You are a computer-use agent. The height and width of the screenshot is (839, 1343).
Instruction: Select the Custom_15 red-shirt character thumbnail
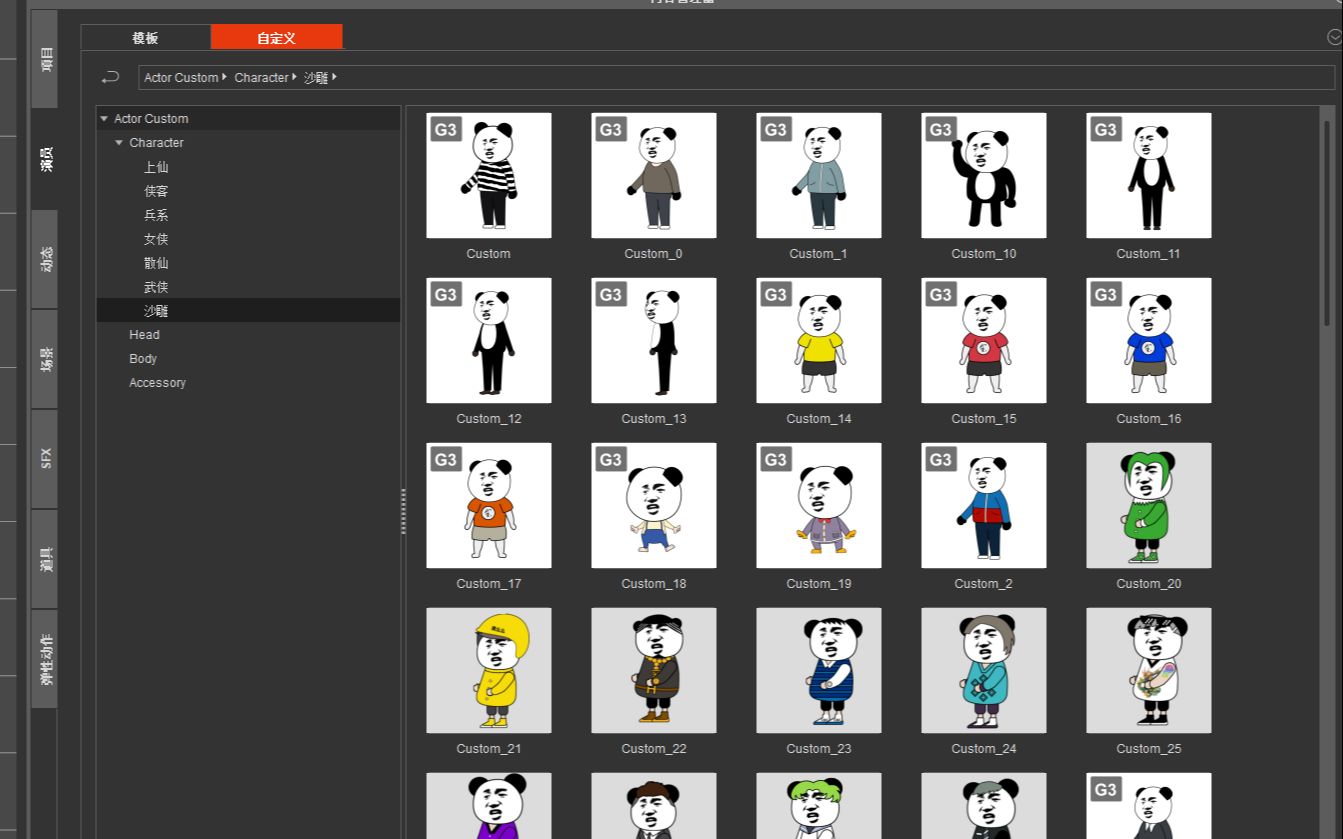click(984, 340)
